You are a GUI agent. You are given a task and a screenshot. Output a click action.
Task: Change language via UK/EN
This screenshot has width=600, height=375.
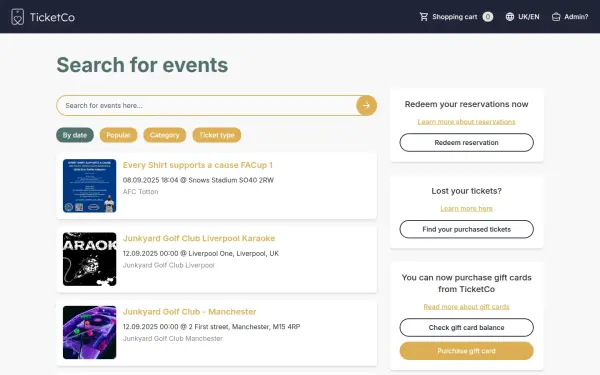pyautogui.click(x=528, y=17)
